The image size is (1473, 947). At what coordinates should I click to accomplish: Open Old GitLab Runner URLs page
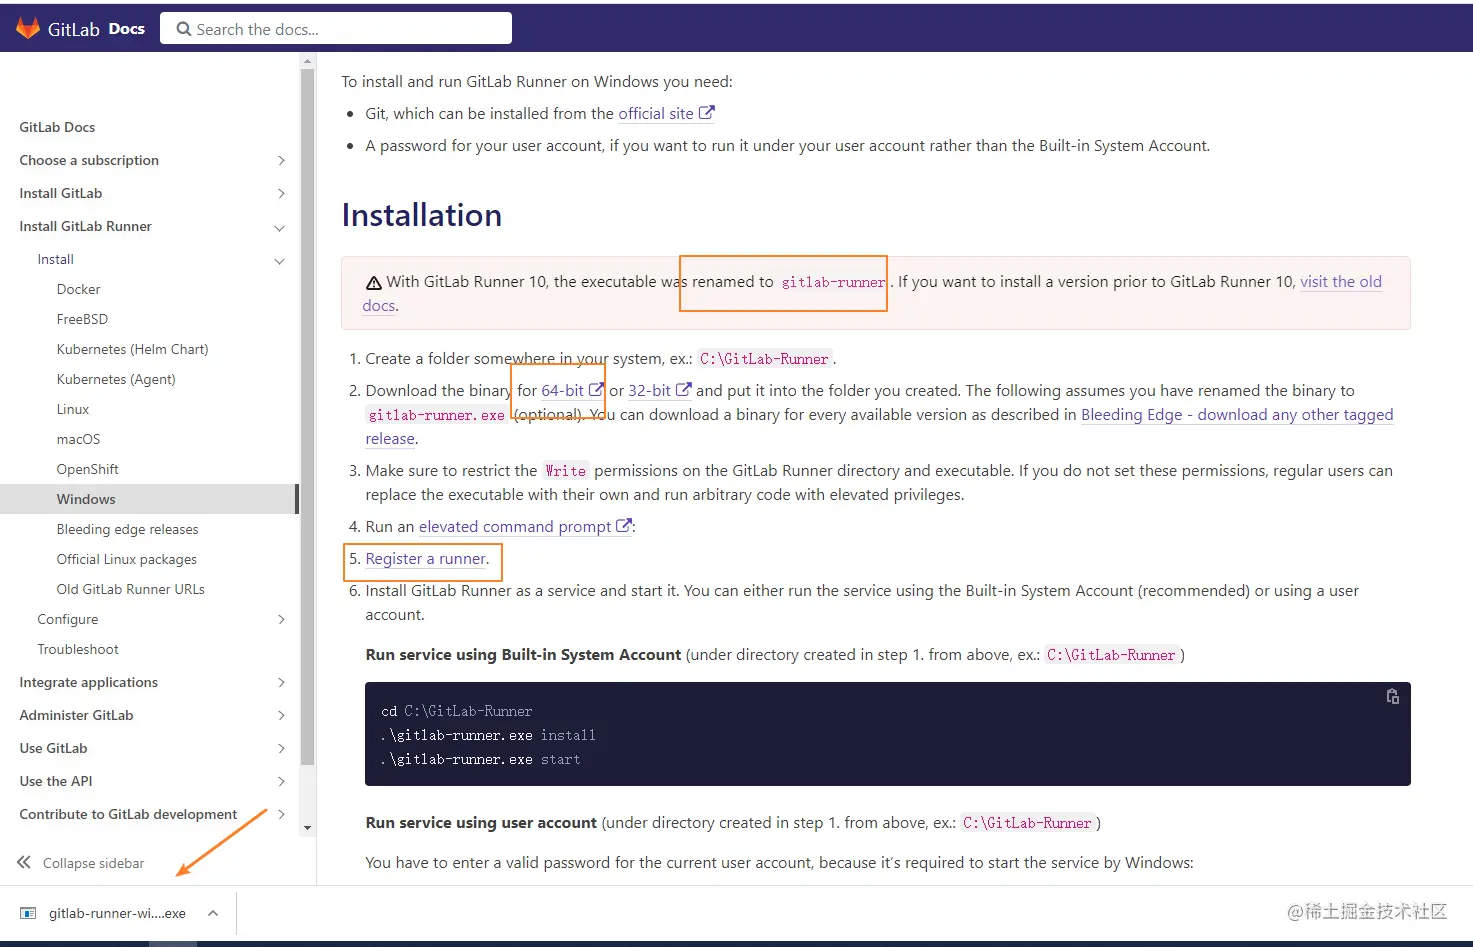[131, 589]
